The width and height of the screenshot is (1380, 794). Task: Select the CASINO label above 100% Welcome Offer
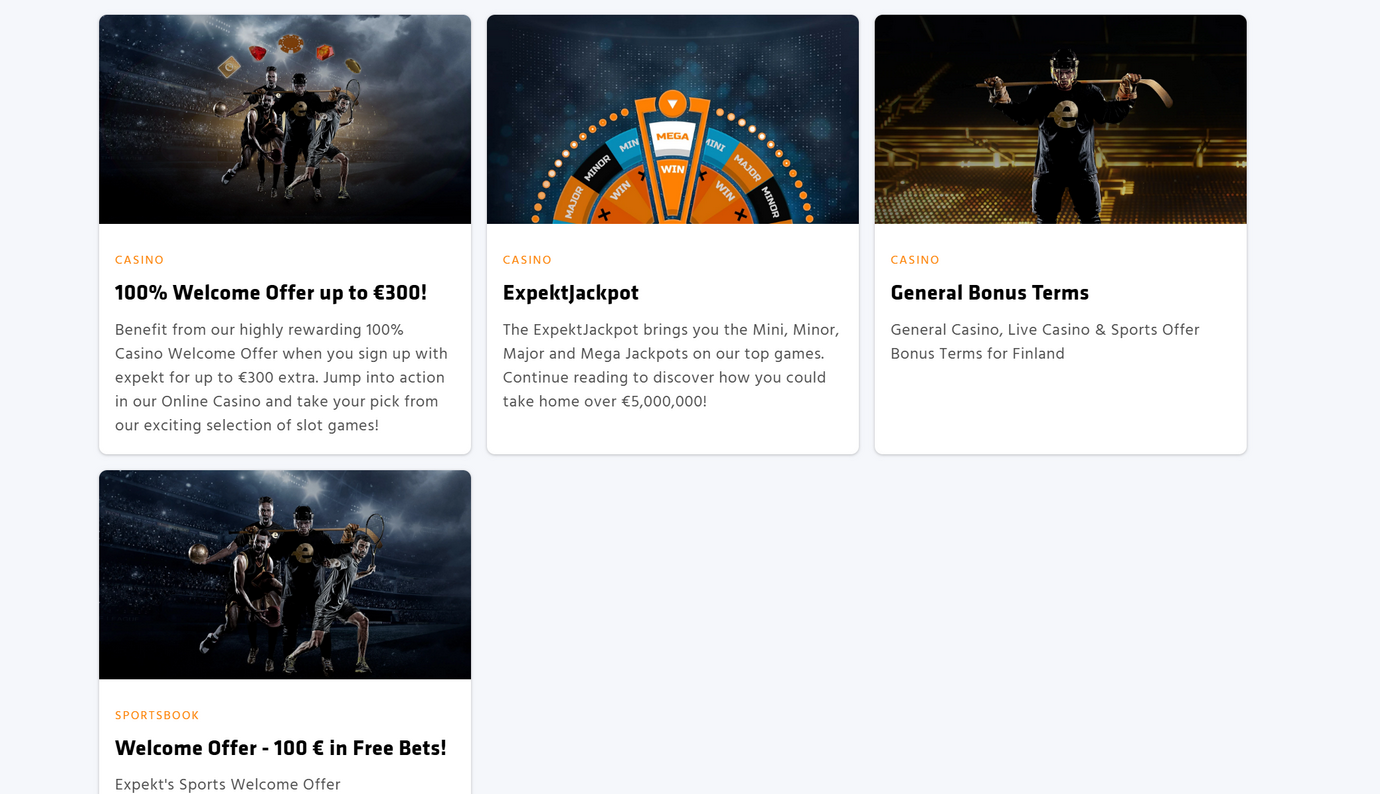pos(139,260)
